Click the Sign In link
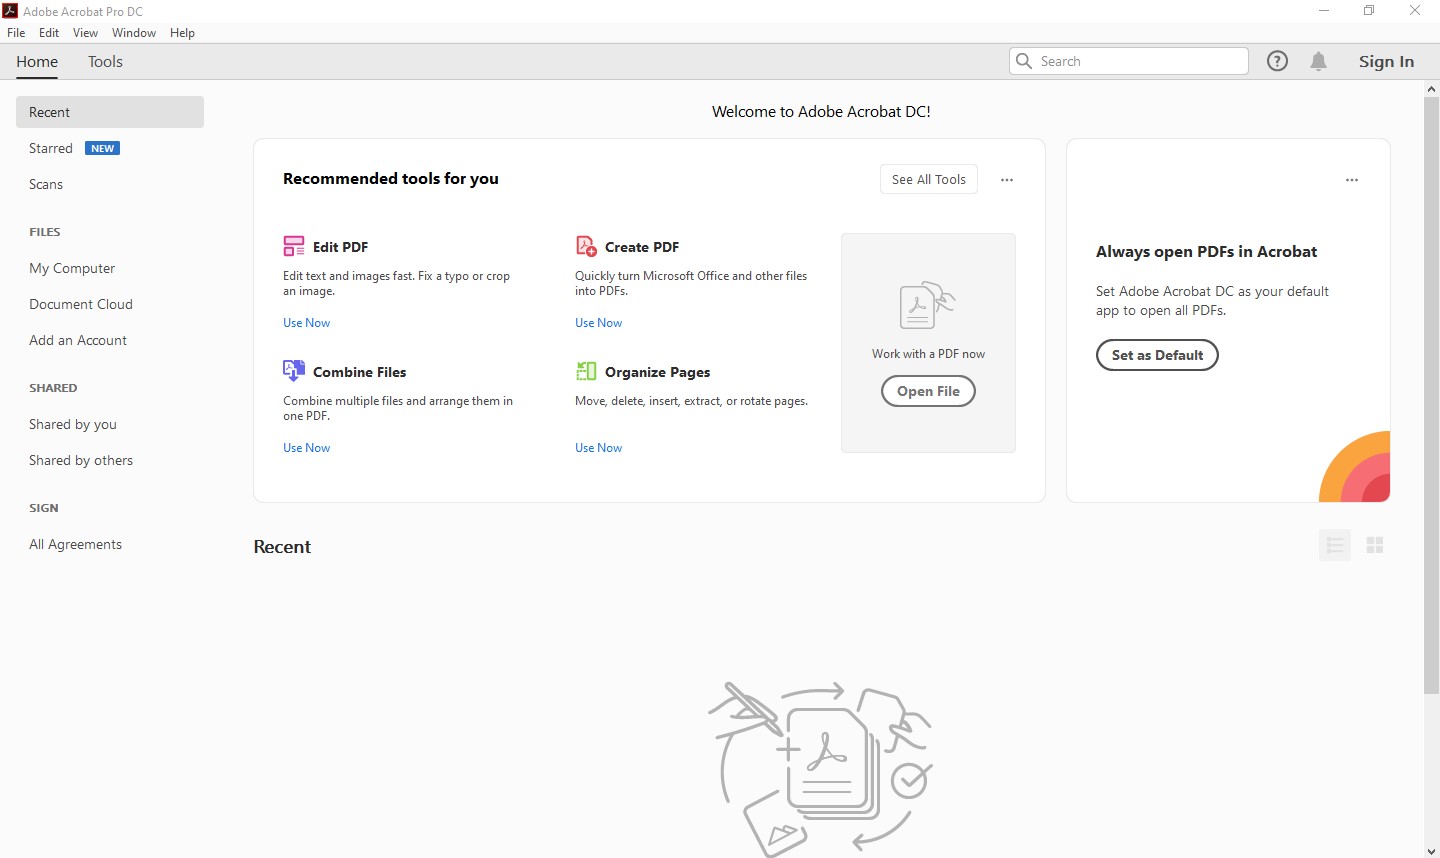The image size is (1440, 858). [1386, 61]
